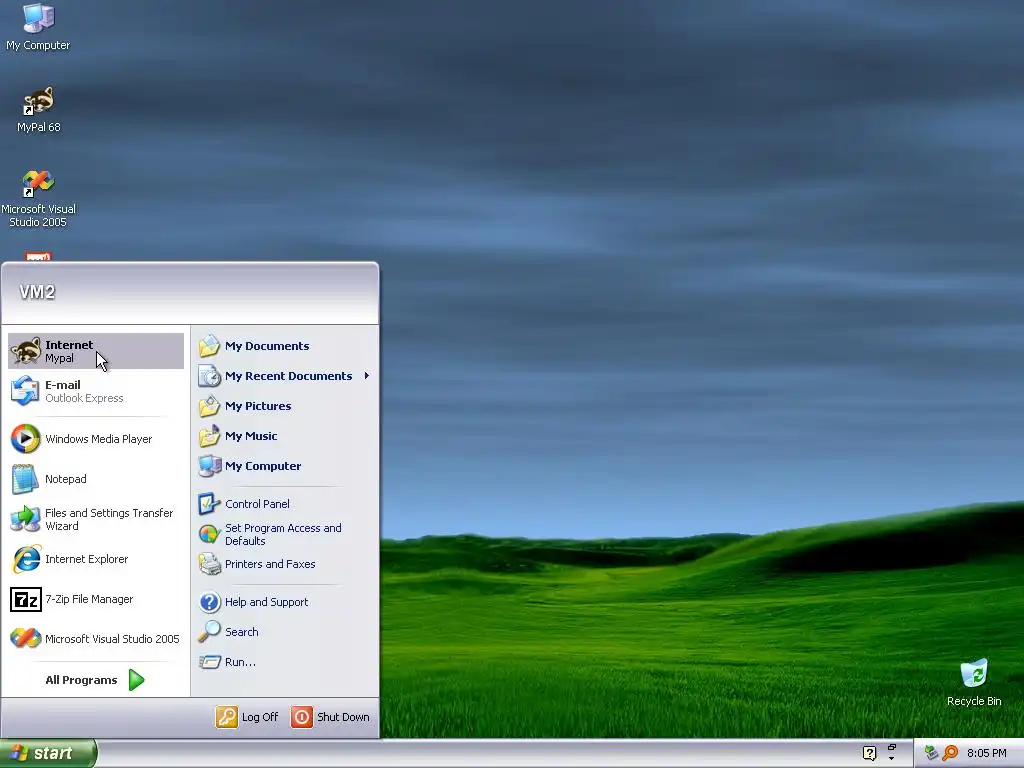
Task: Open the My Computer desktop icon
Action: pyautogui.click(x=38, y=27)
